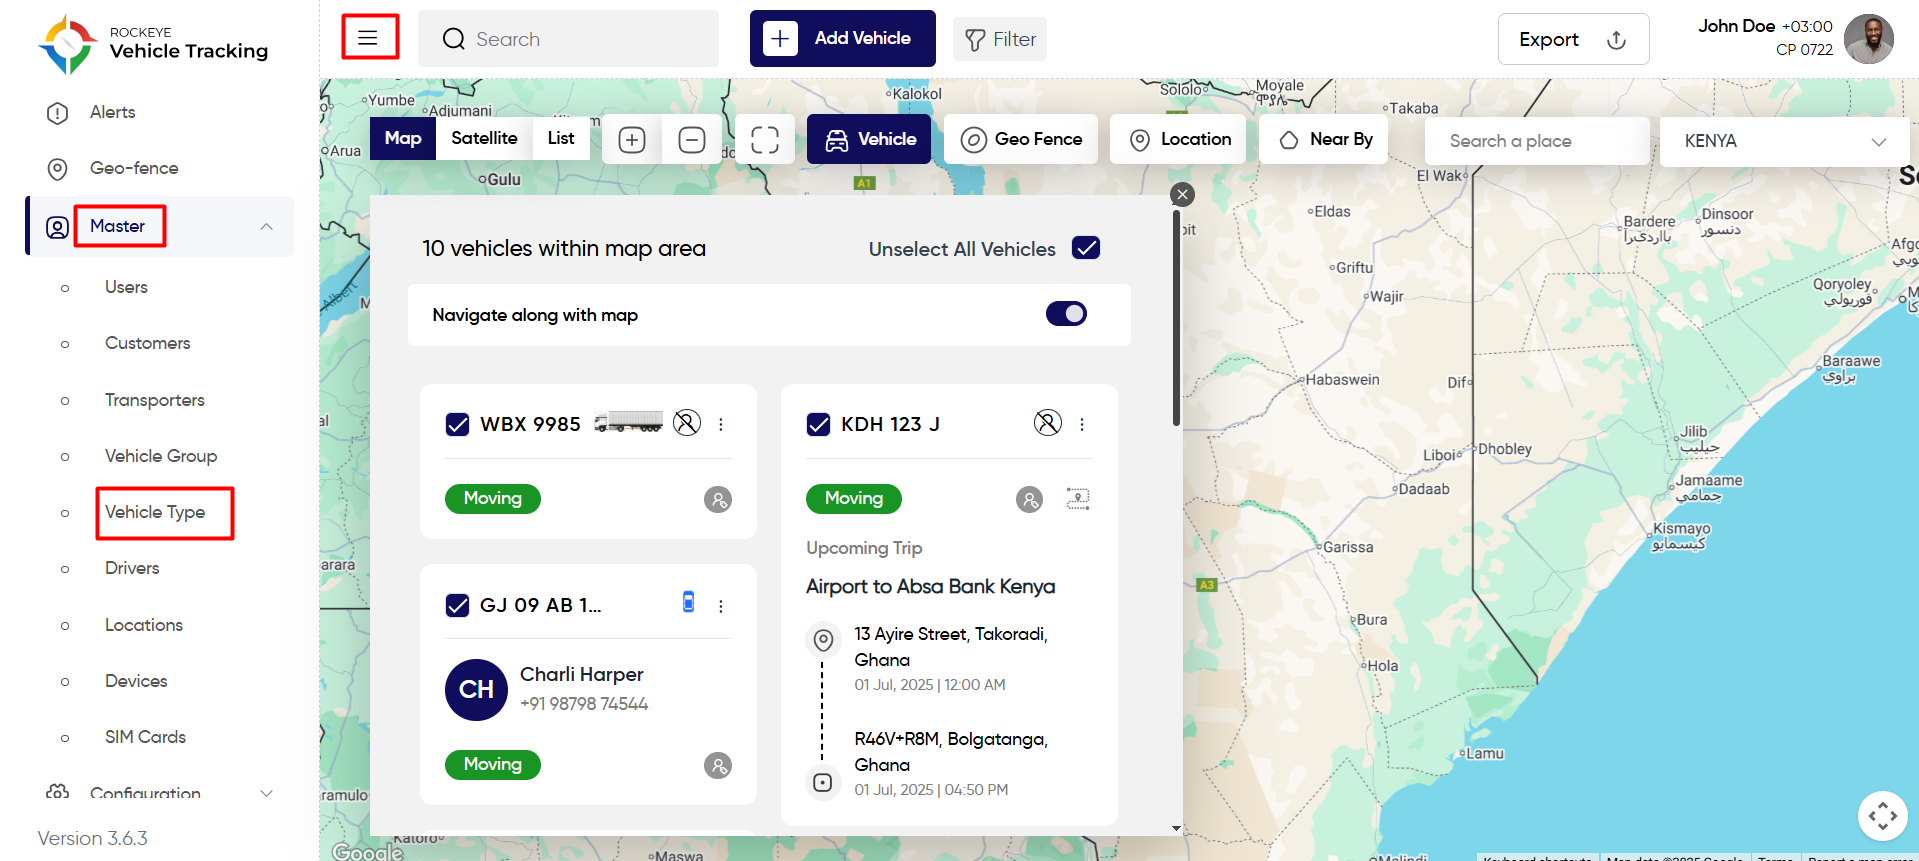This screenshot has width=1919, height=861.
Task: Click the GJ 09 AB mobile device icon
Action: [x=688, y=601]
